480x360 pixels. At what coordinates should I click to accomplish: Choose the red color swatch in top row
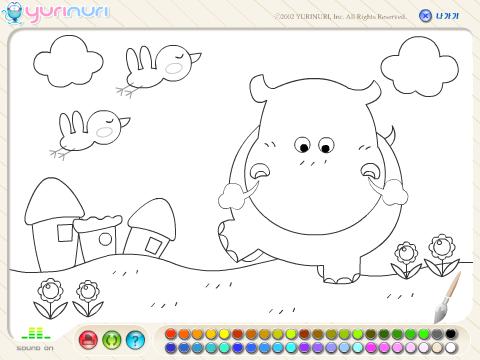[171, 333]
